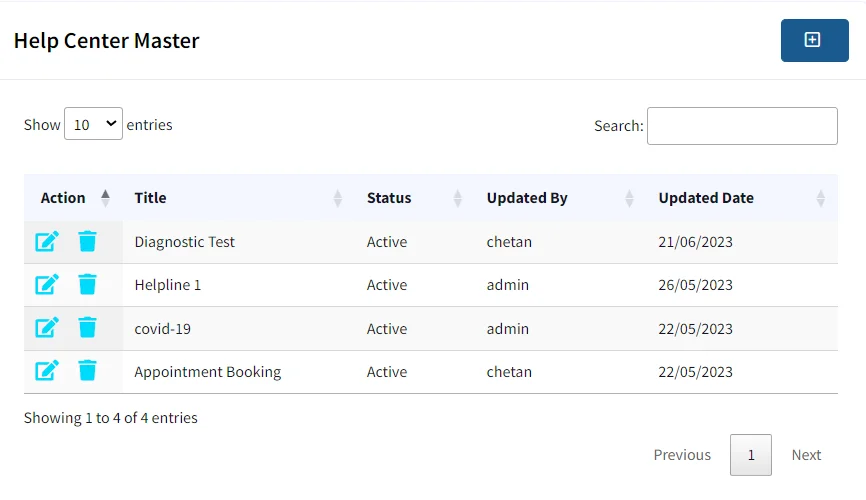Image resolution: width=866 pixels, height=500 pixels.
Task: Edit the Appointment Booking entry
Action: tap(47, 371)
